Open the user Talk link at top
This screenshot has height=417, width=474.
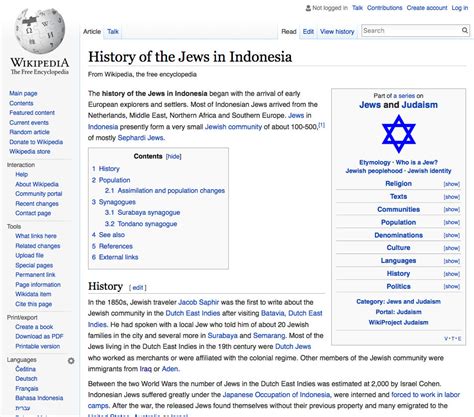tap(357, 8)
